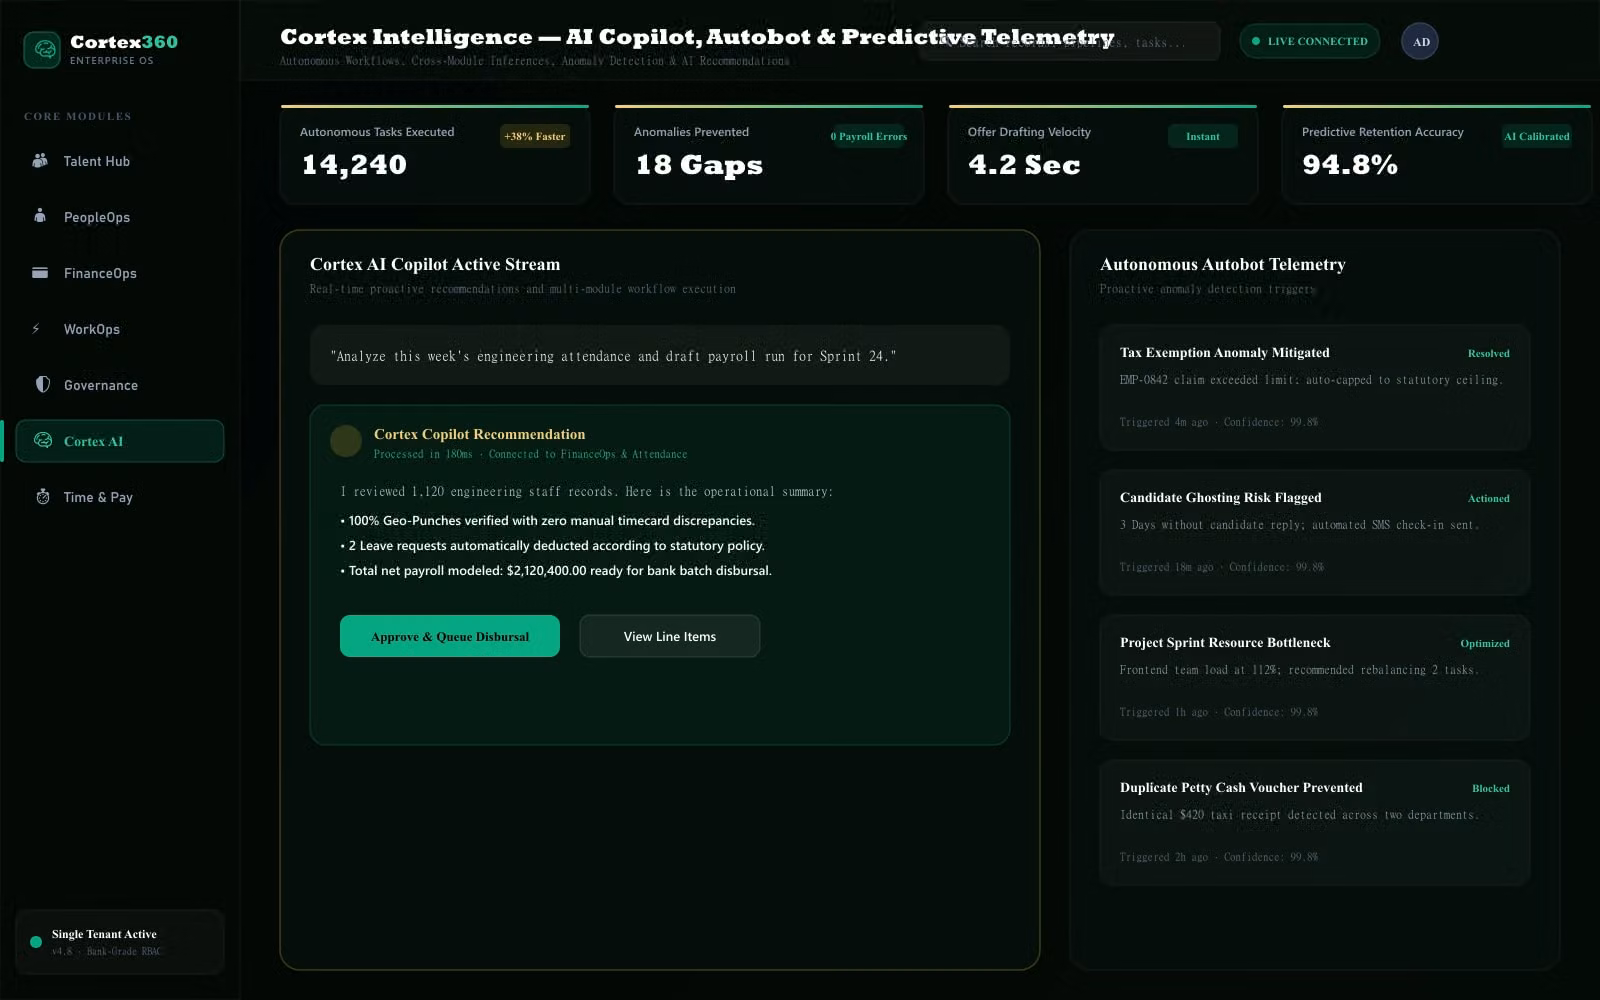Screen dimensions: 1600x1000
Task: Click the Actioned status label
Action: [x=1488, y=498]
